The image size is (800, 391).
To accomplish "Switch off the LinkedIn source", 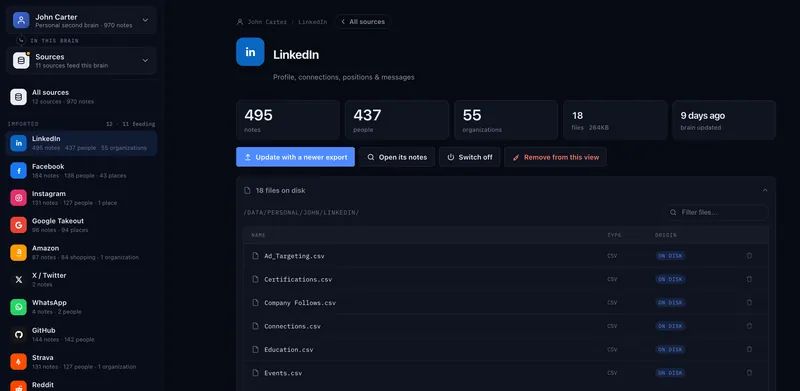I will click(469, 157).
